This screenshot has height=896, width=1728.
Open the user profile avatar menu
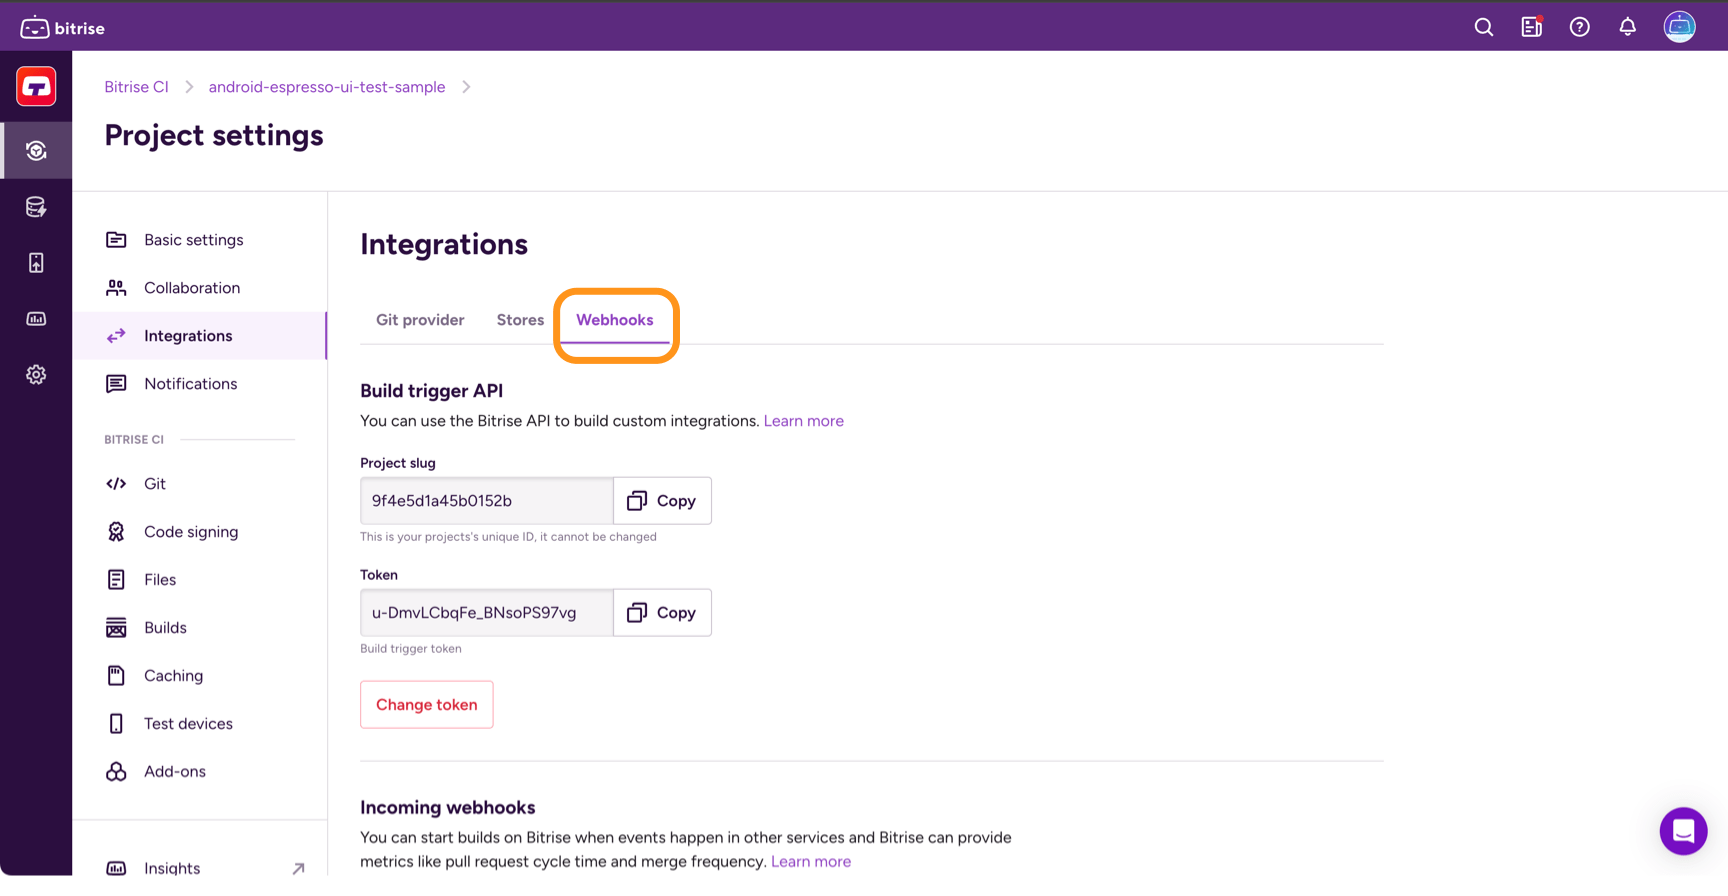1680,27
